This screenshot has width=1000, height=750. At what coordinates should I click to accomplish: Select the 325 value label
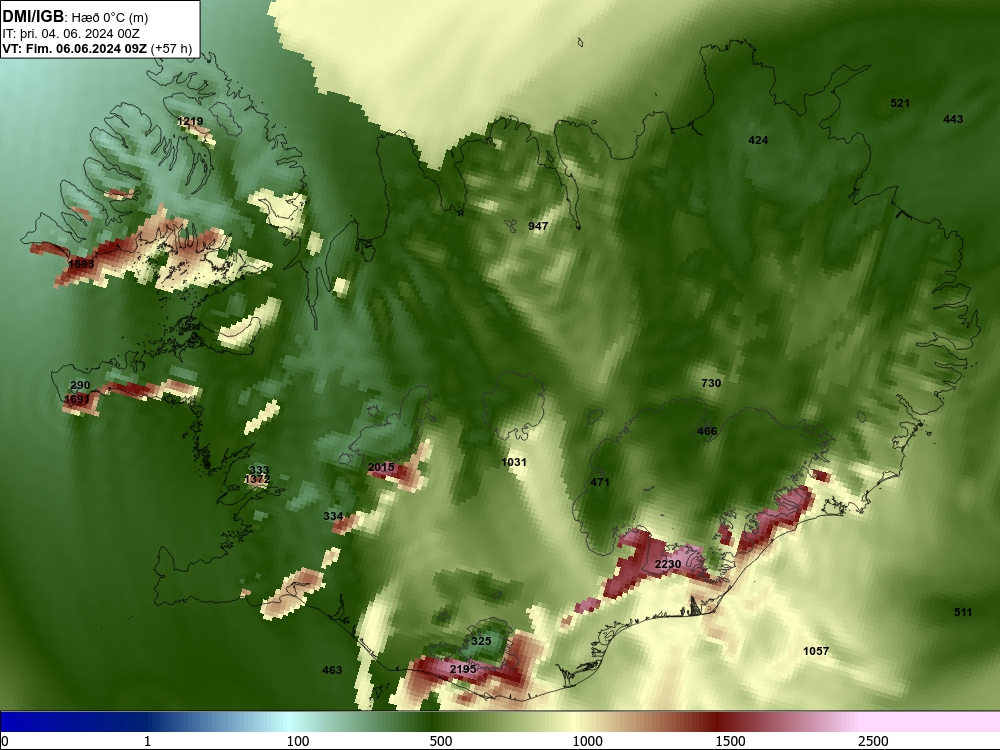481,641
